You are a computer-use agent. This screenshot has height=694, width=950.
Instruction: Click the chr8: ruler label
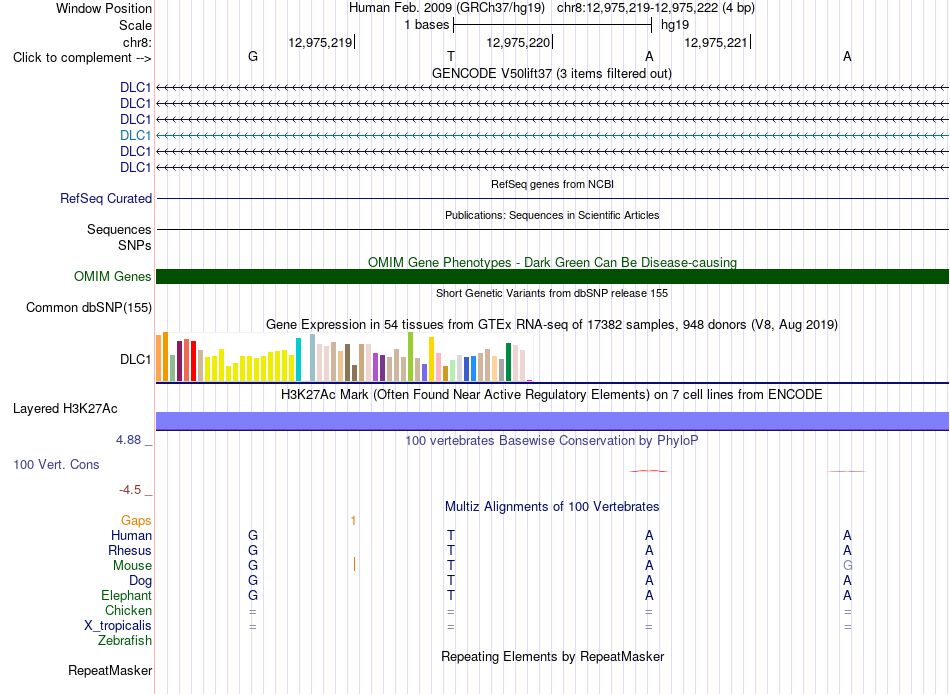137,42
